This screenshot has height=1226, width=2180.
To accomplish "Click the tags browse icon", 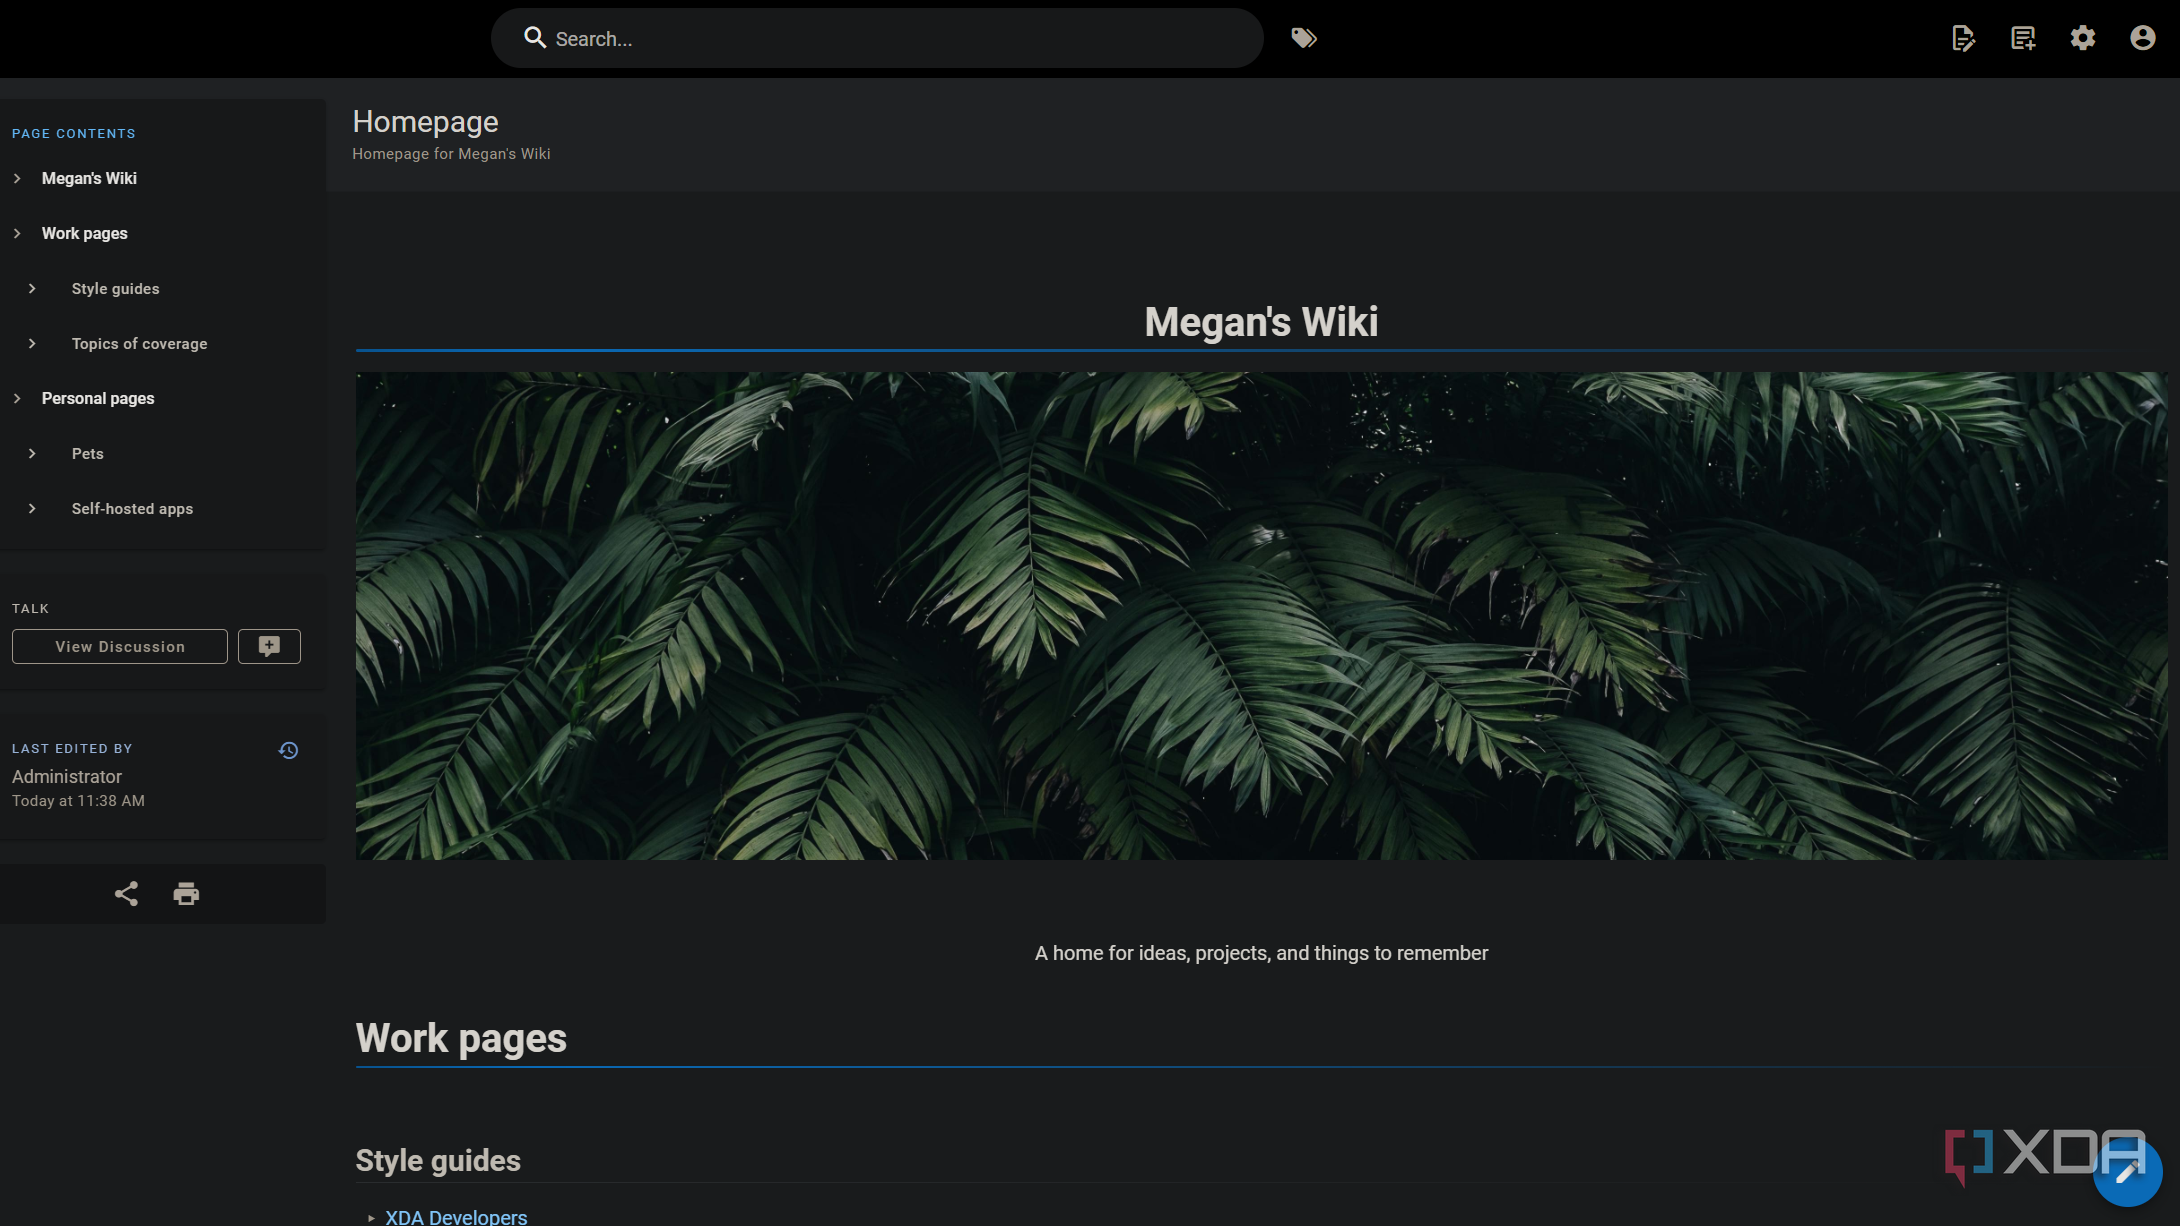I will (x=1303, y=38).
